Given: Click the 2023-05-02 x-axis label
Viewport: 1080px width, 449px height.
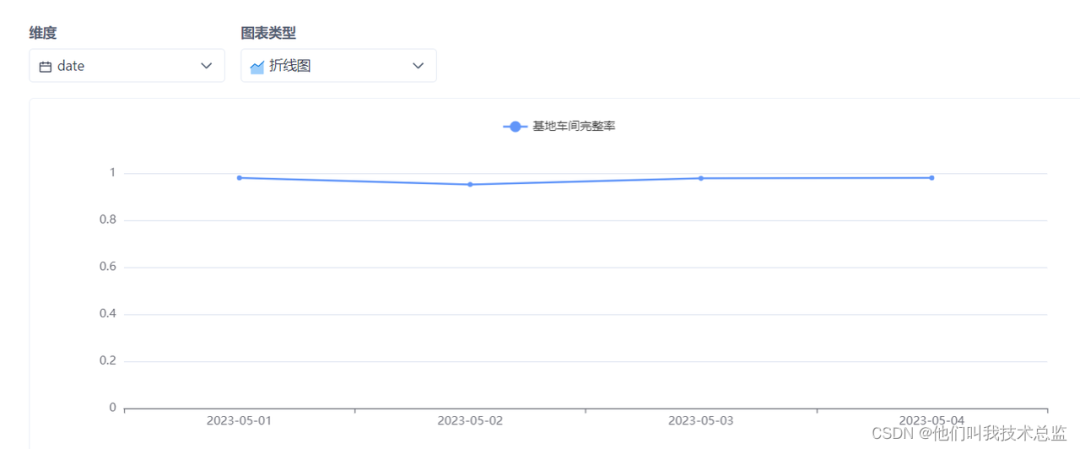Looking at the screenshot, I should click(470, 421).
